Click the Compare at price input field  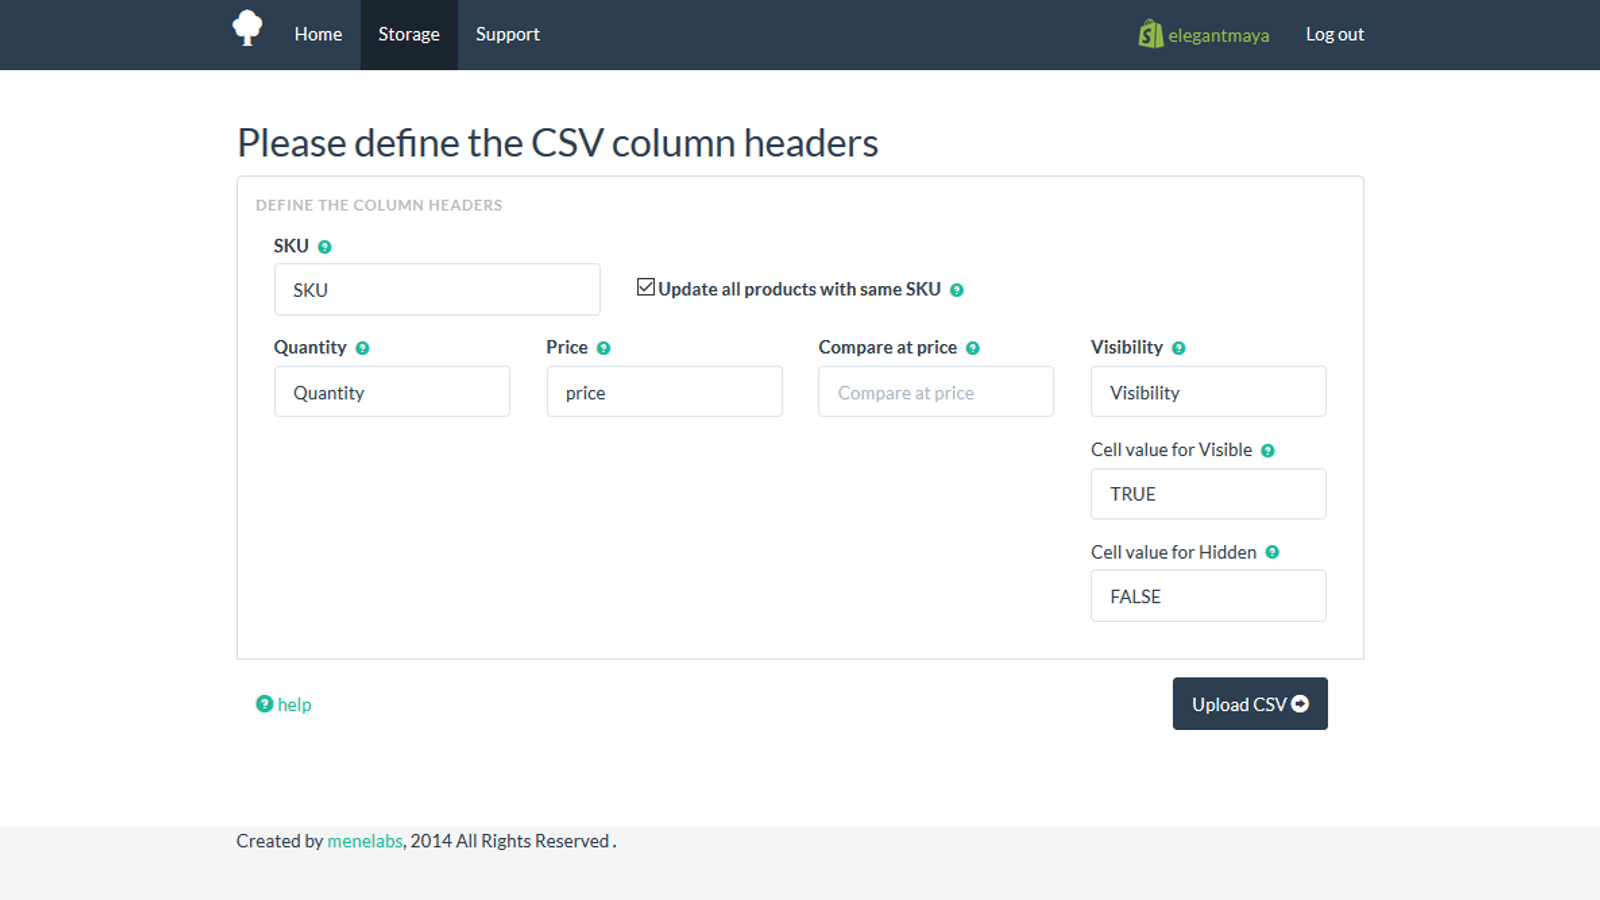(934, 391)
